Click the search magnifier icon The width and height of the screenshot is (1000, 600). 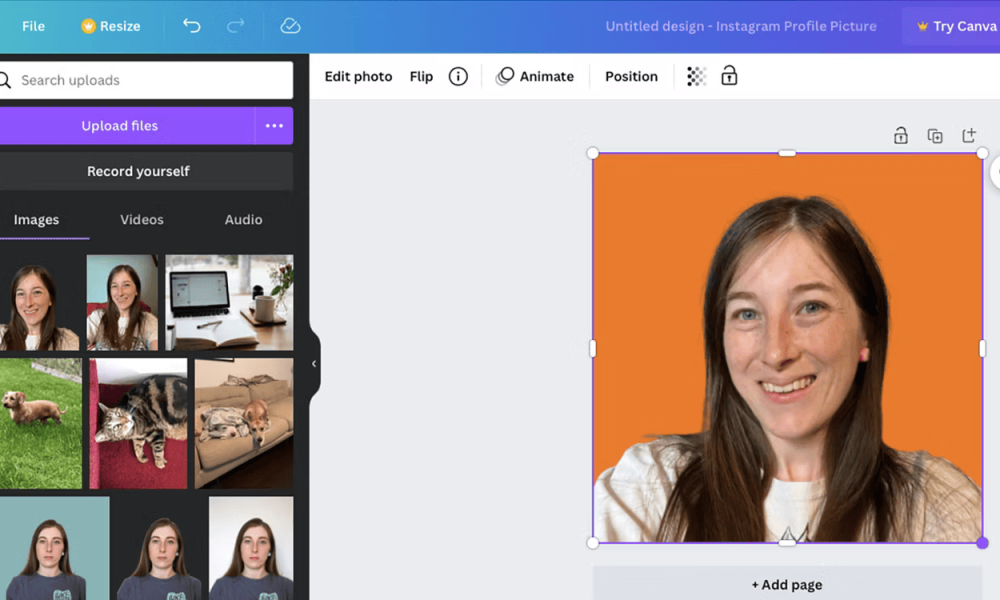[x=5, y=80]
